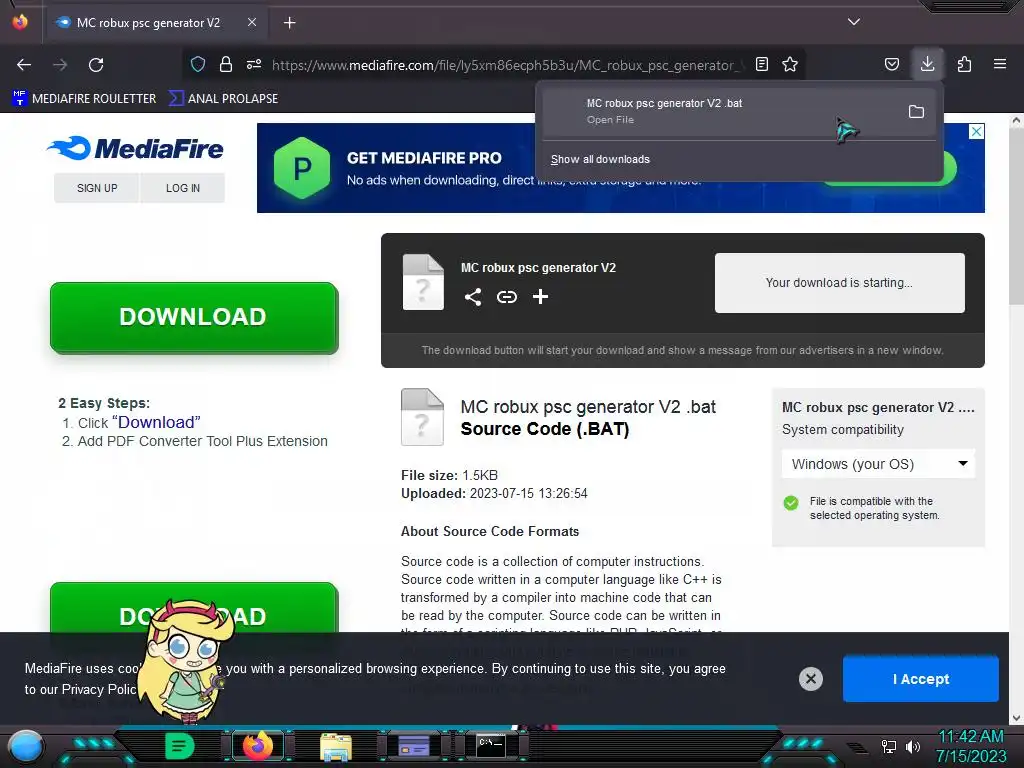Click 'Source Code (.BAT)' heading
Screen dimensions: 1024x768
[545, 429]
